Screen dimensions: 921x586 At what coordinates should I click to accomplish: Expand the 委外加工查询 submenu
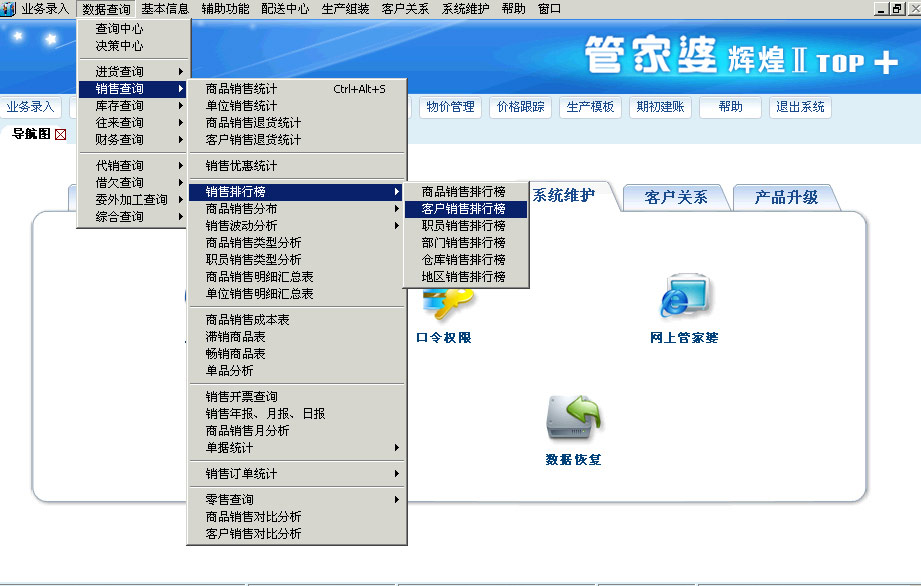click(x=133, y=200)
